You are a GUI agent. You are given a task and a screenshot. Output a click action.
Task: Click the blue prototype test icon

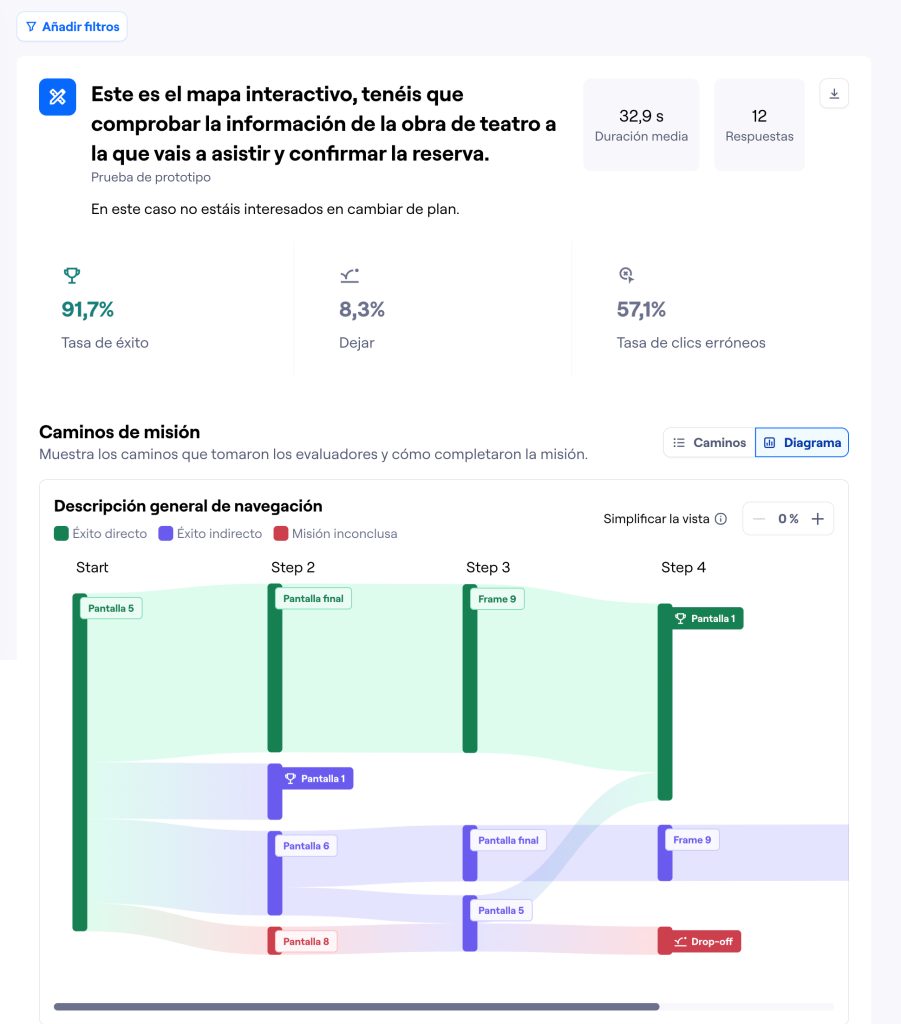pyautogui.click(x=58, y=97)
